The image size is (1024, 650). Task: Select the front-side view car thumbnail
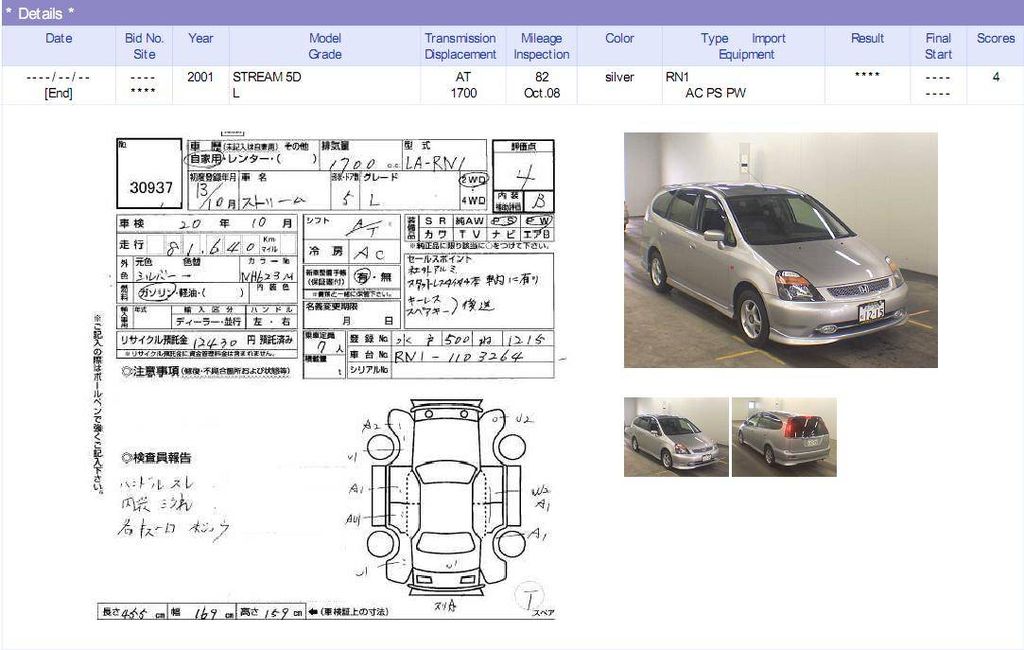click(676, 437)
